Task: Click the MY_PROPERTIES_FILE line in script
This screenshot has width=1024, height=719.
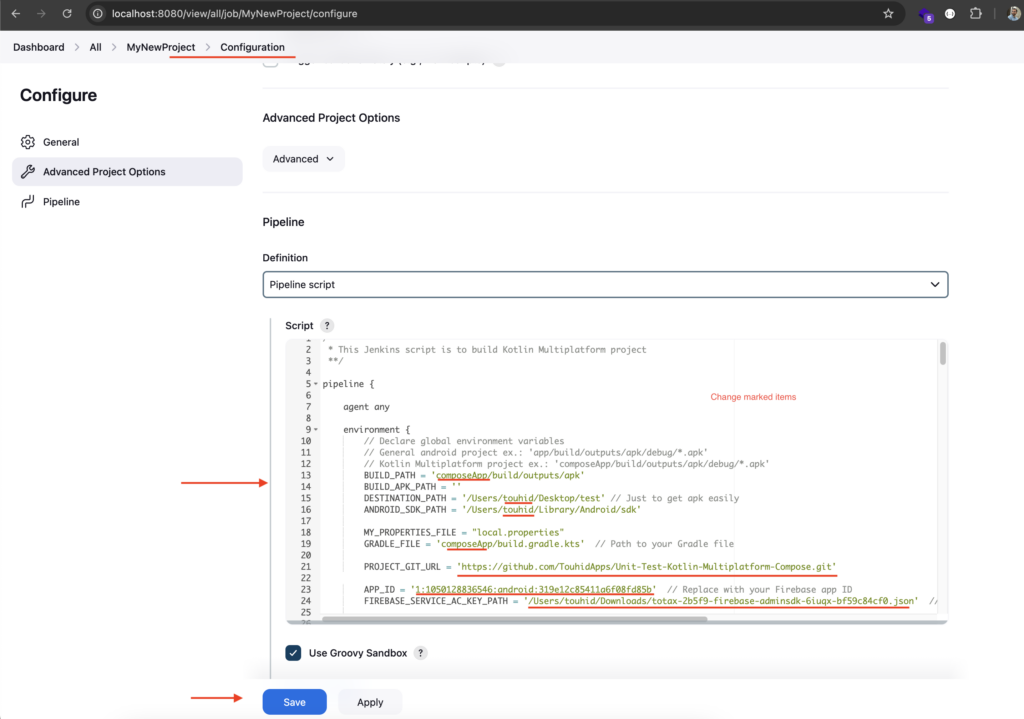Action: click(464, 532)
